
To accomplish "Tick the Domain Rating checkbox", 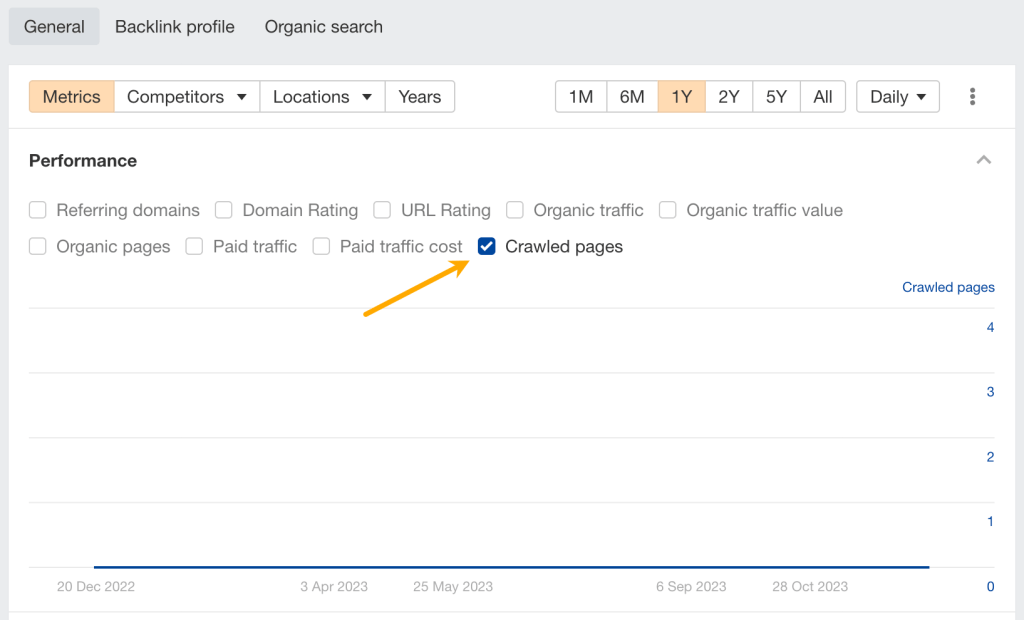I will point(224,210).
